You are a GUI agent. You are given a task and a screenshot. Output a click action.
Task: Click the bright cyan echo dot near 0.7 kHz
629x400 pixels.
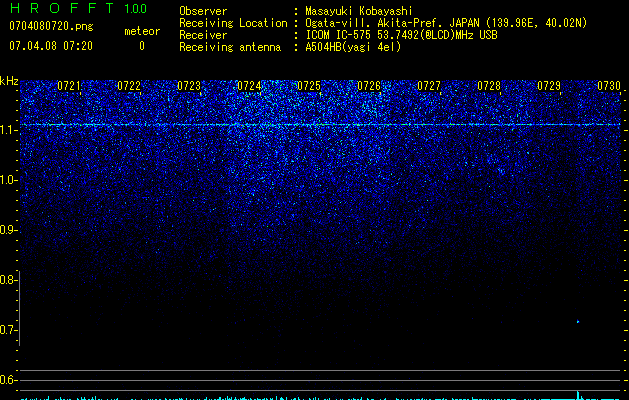coord(578,321)
